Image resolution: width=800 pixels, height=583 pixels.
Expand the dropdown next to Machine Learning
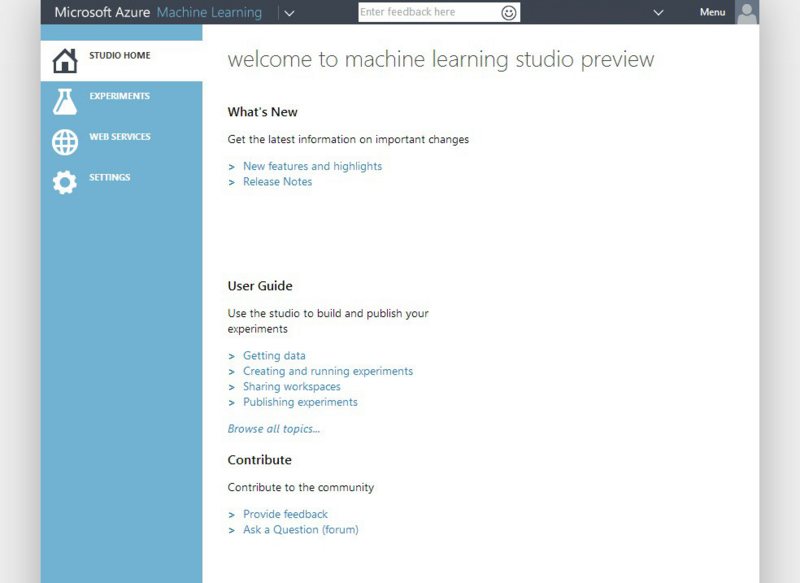point(289,13)
